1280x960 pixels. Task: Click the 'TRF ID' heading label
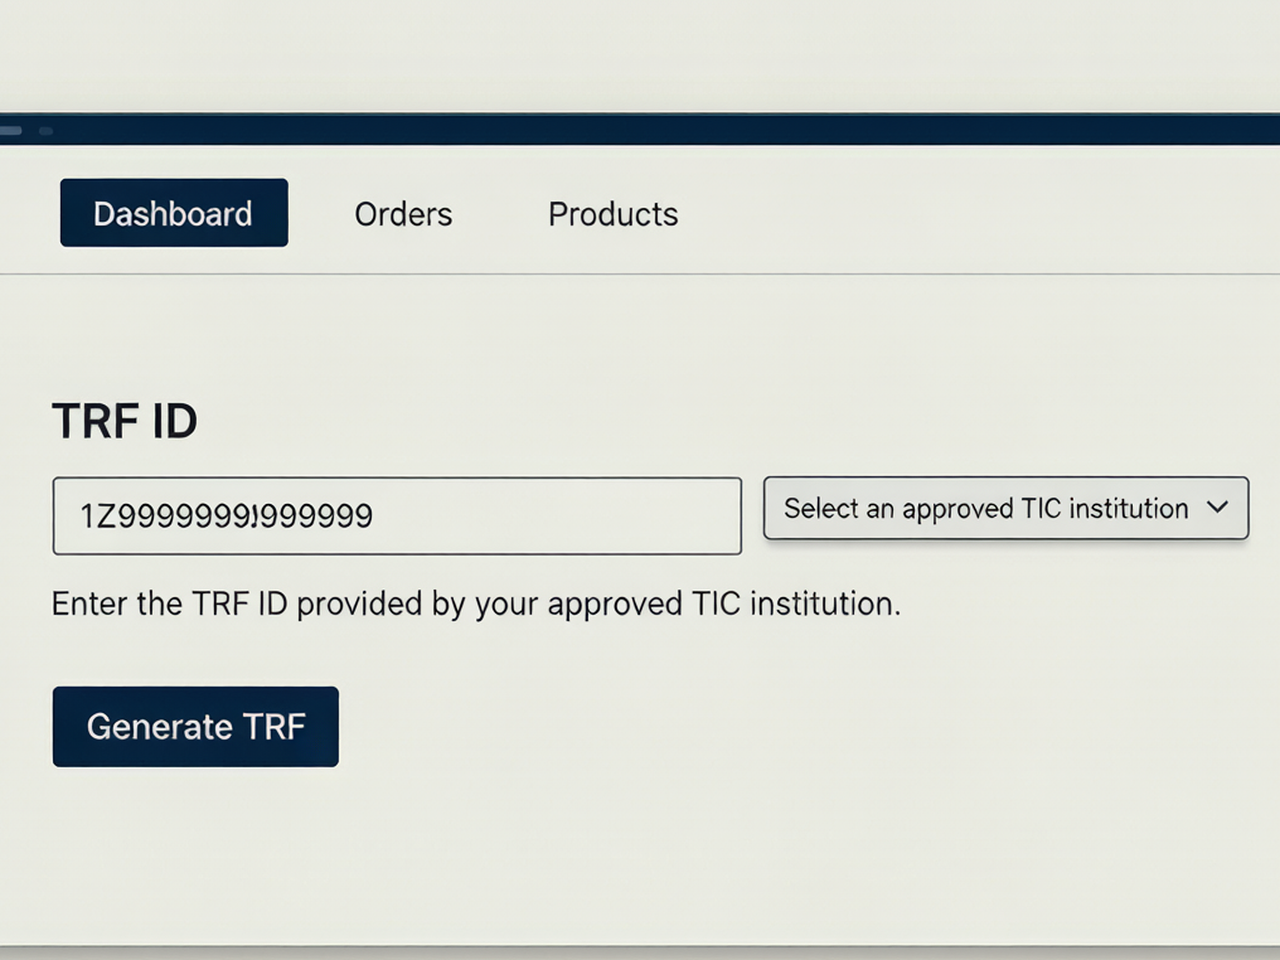tap(125, 421)
